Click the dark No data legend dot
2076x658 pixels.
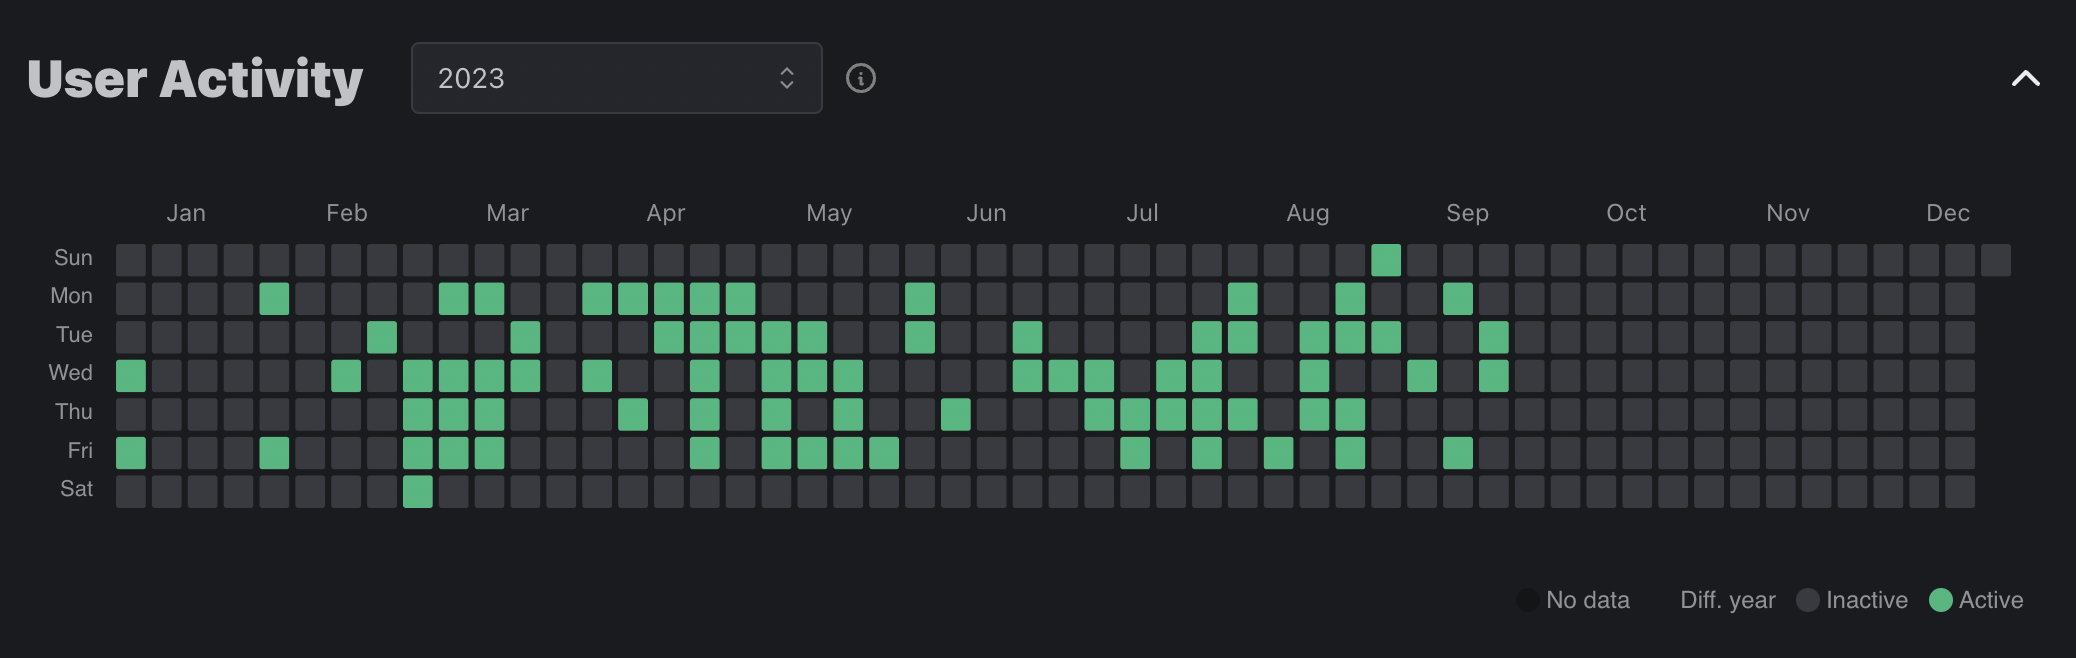coord(1527,600)
